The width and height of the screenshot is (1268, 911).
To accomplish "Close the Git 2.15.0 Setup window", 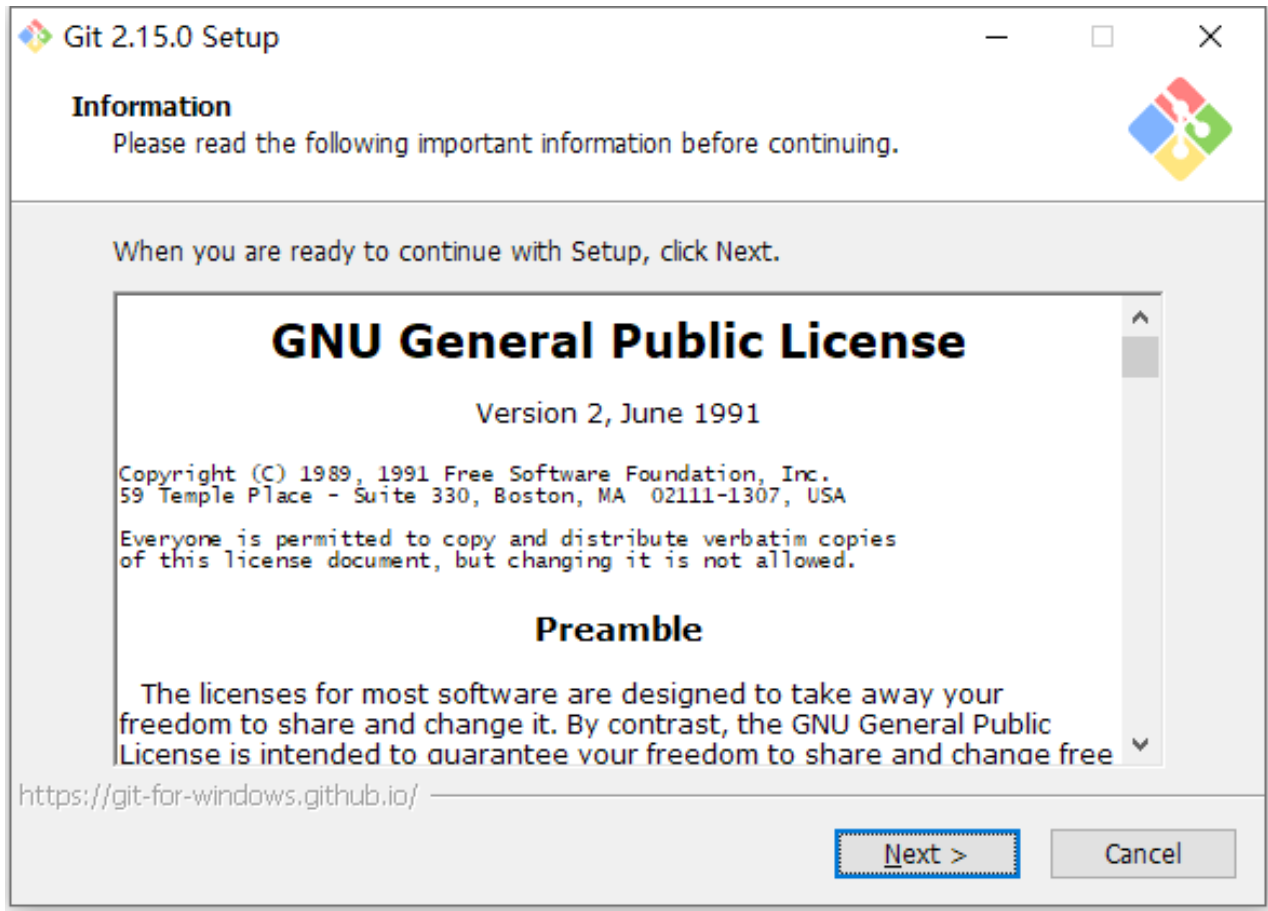I will pos(1210,38).
